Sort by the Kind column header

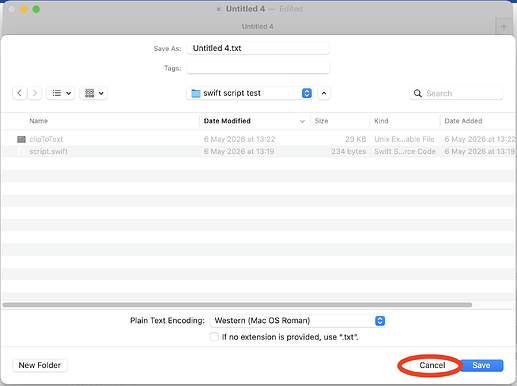pos(381,121)
